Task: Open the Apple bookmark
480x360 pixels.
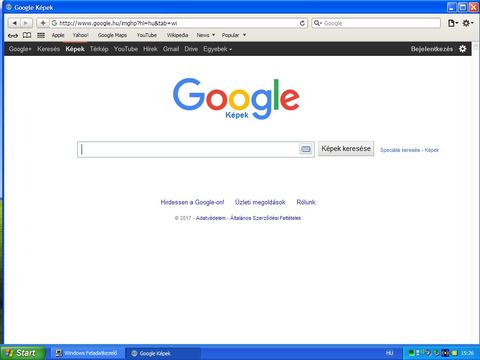Action: click(58, 35)
